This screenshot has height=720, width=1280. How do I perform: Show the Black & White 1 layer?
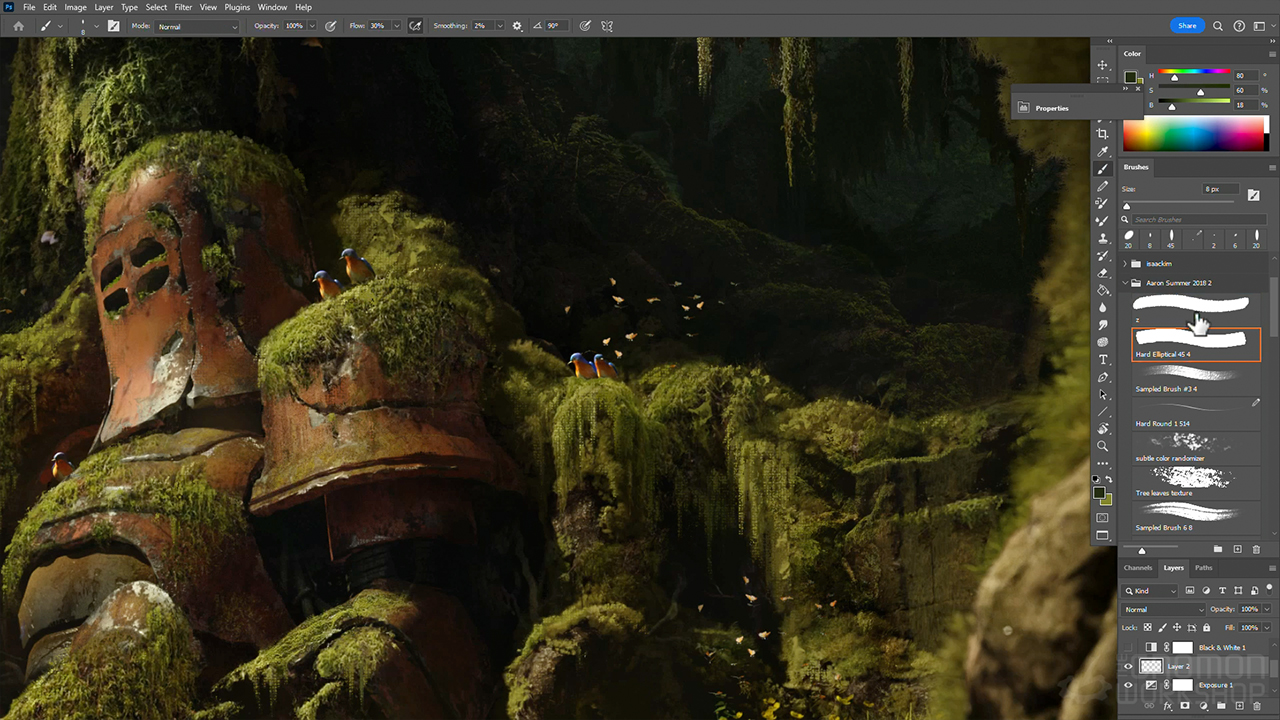click(1128, 647)
